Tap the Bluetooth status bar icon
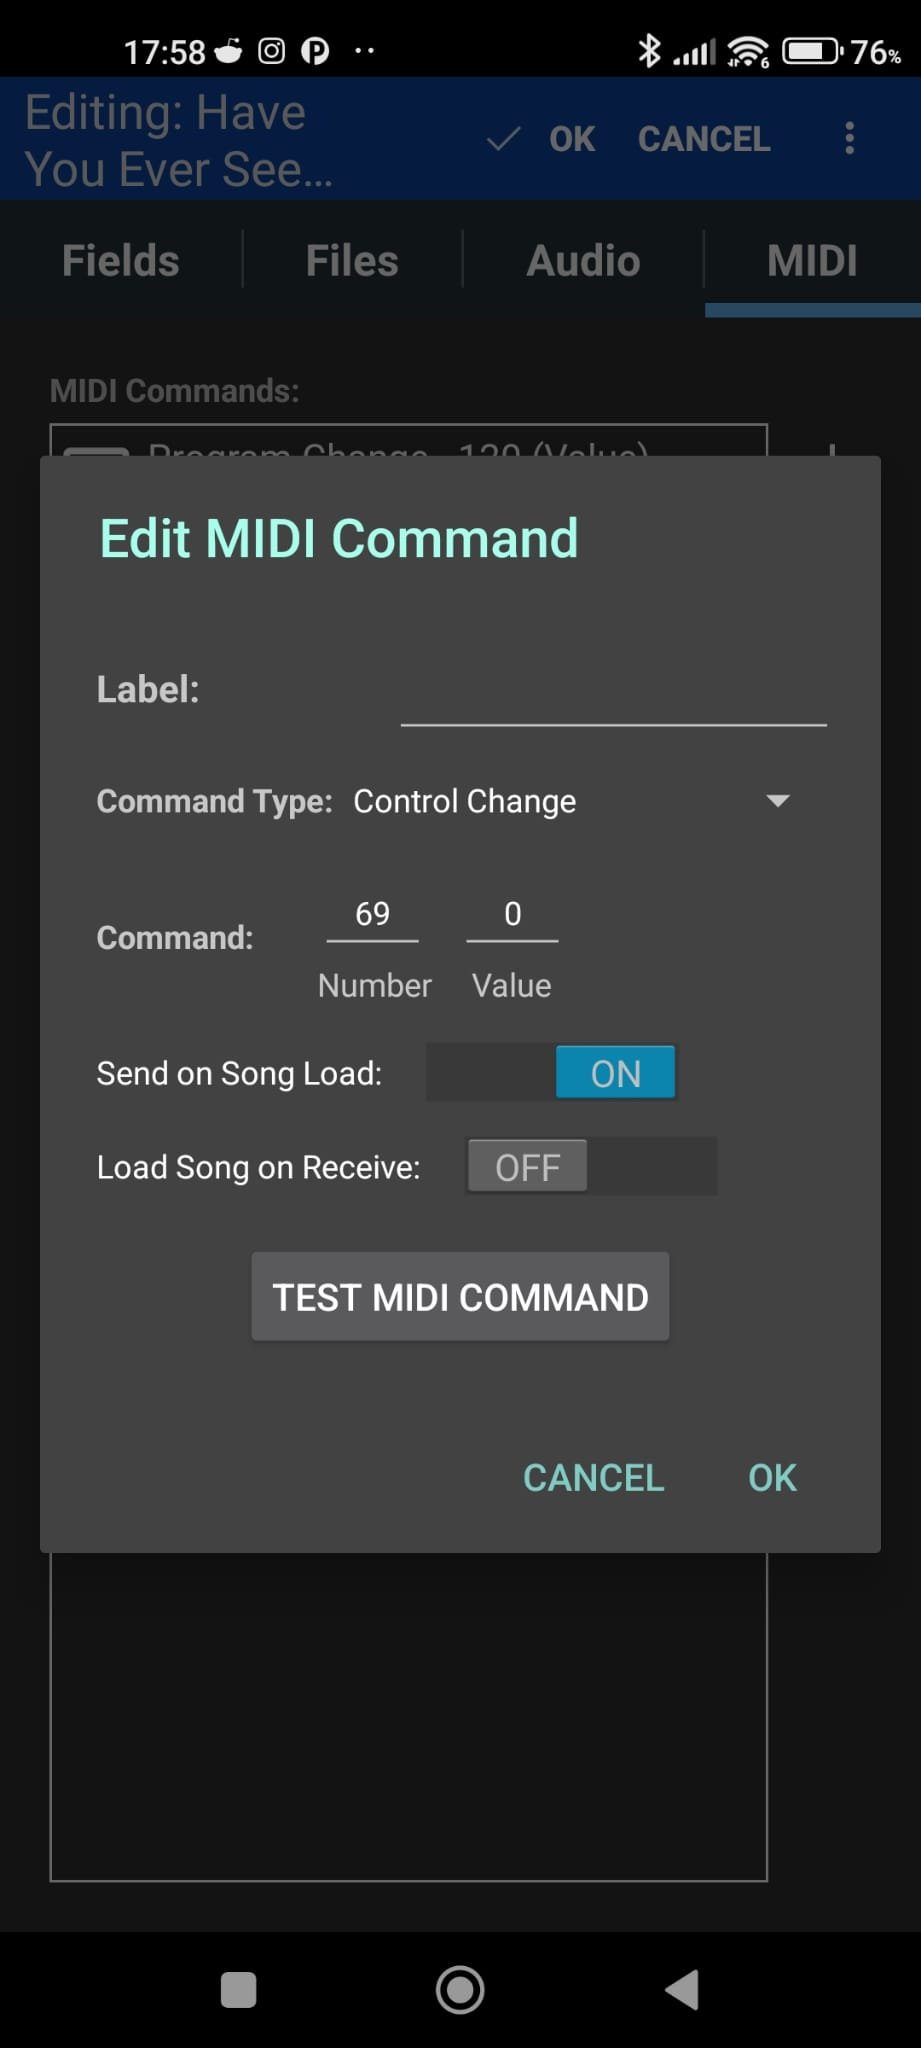 tap(649, 50)
